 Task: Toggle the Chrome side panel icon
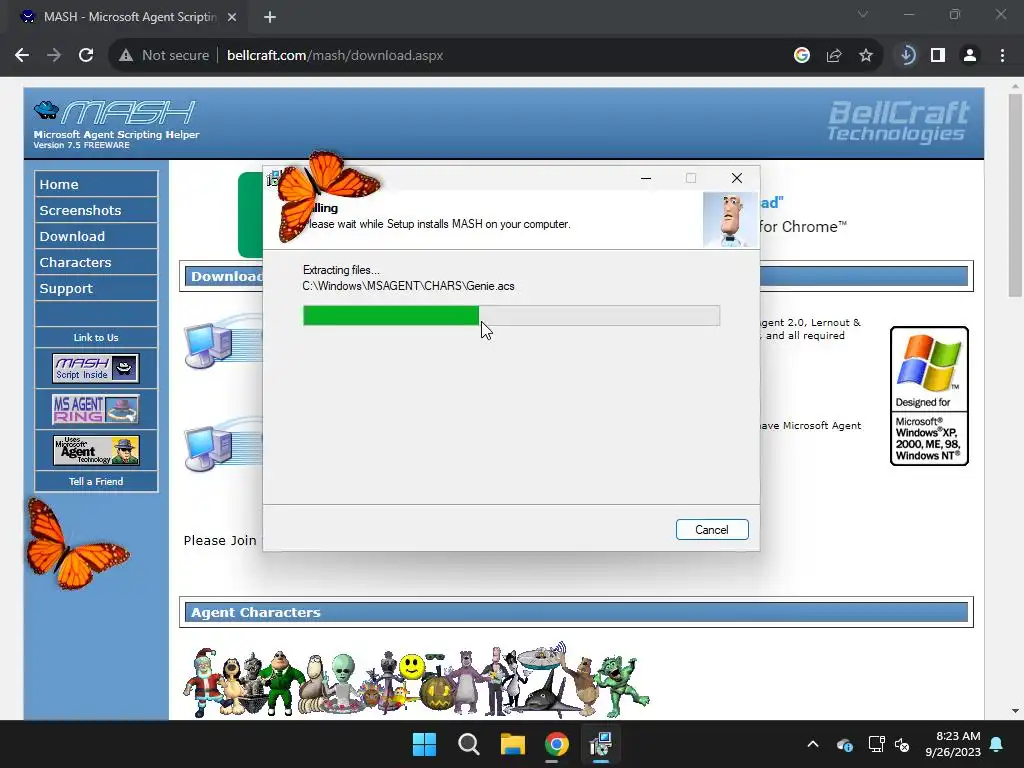coord(938,56)
